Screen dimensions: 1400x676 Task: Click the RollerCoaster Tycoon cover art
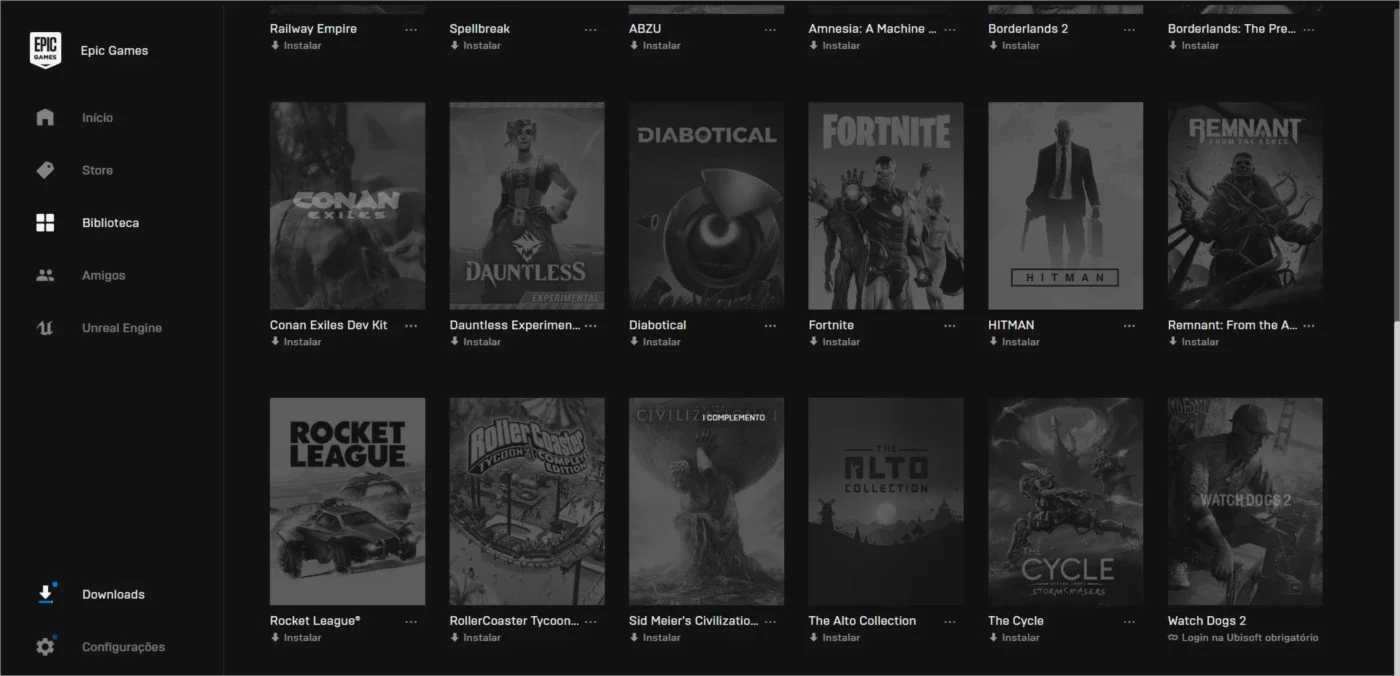coord(527,502)
